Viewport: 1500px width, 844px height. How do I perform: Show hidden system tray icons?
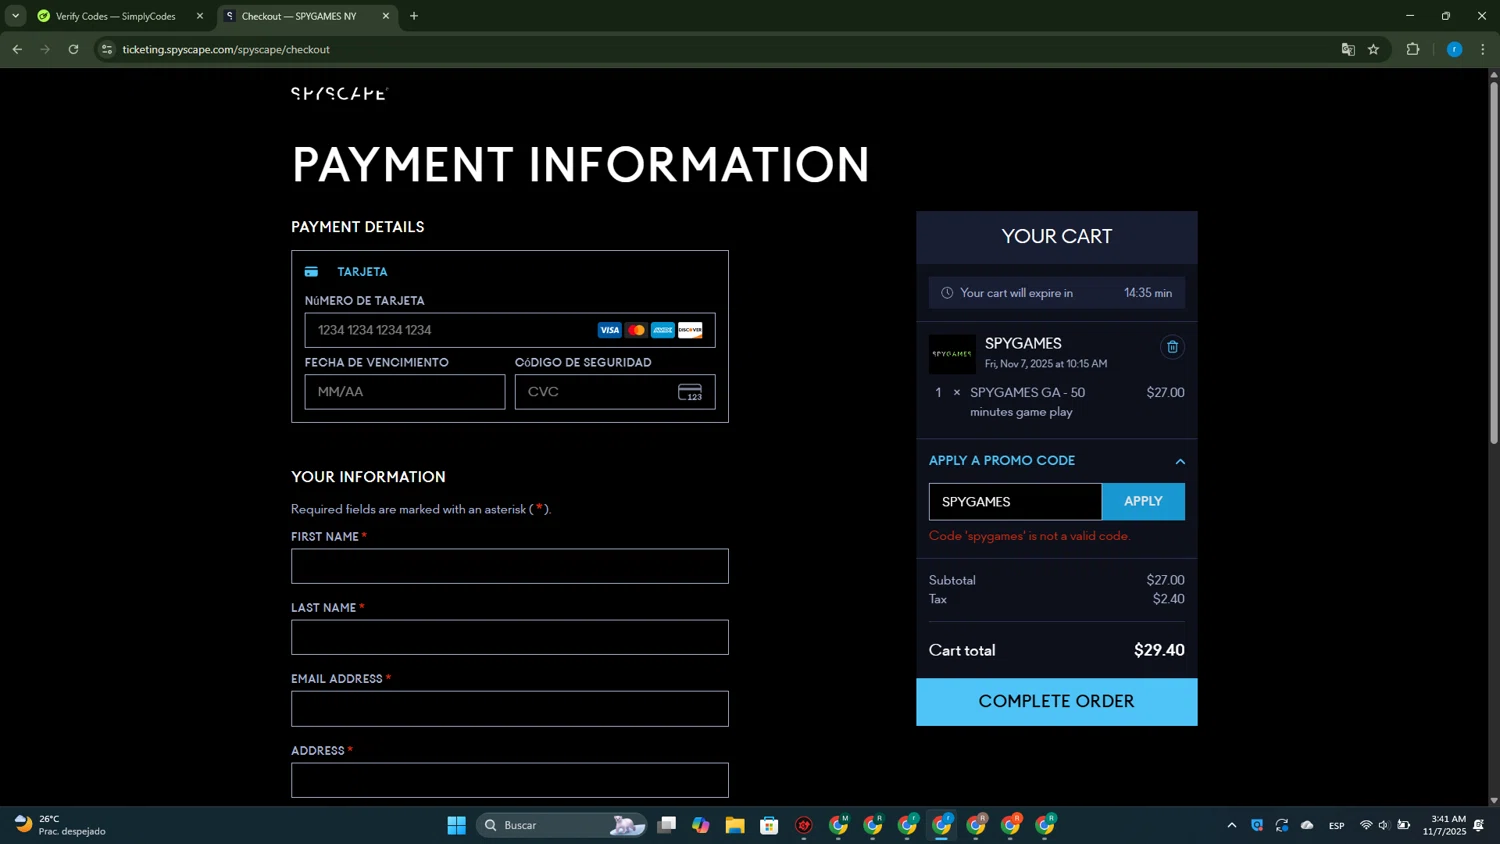click(1231, 825)
